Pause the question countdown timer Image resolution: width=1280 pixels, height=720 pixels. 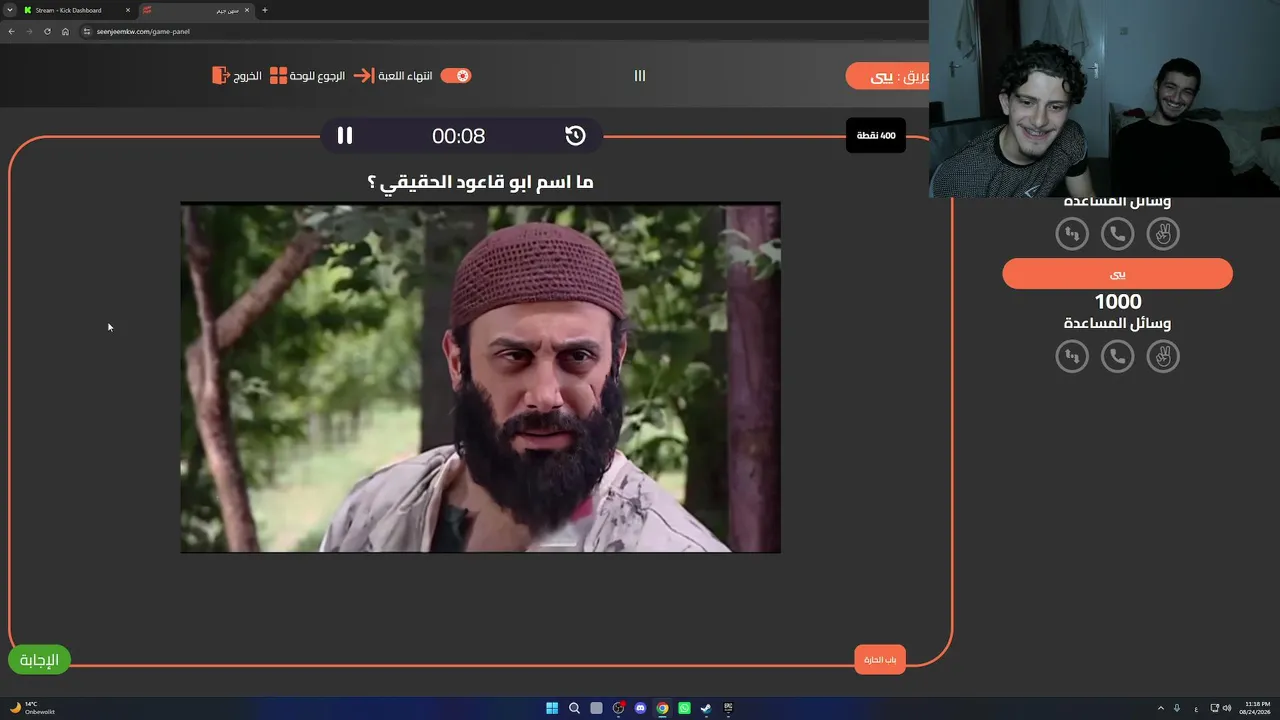[345, 135]
